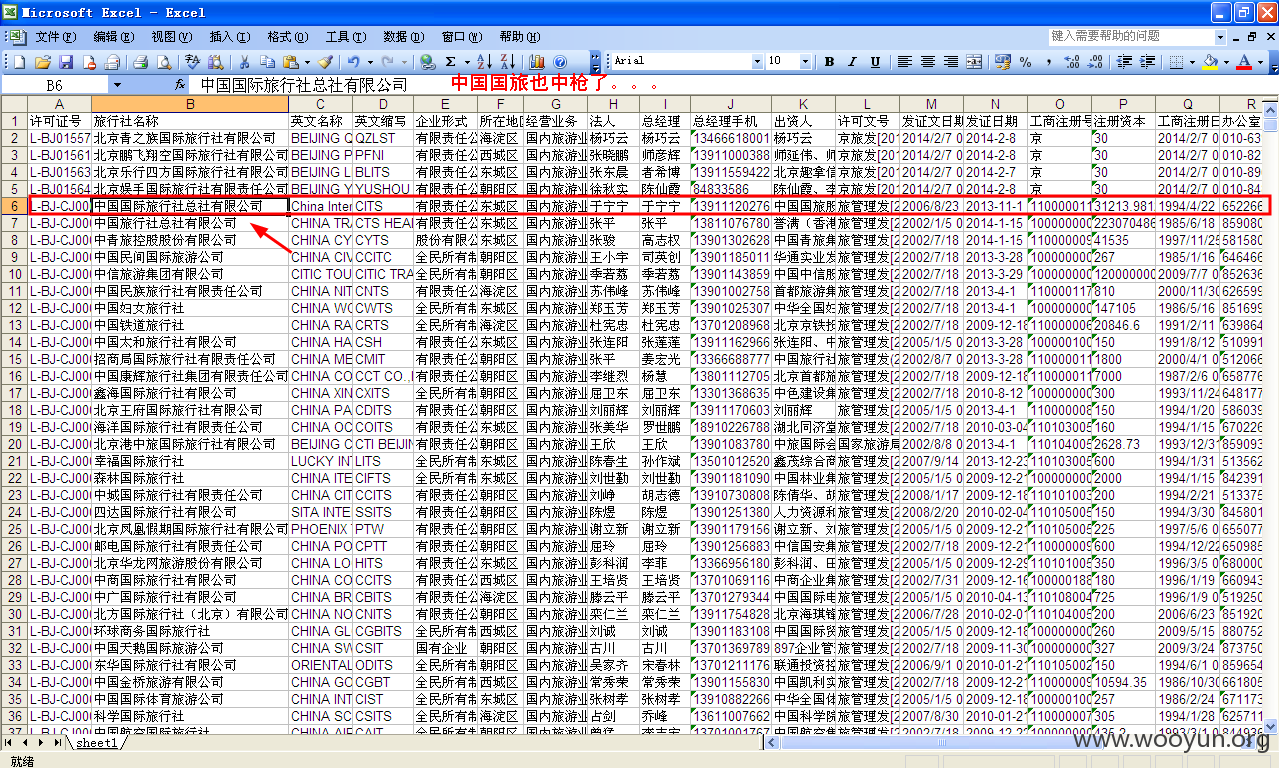The width and height of the screenshot is (1279, 768).
Task: Center the cell text
Action: coord(928,61)
